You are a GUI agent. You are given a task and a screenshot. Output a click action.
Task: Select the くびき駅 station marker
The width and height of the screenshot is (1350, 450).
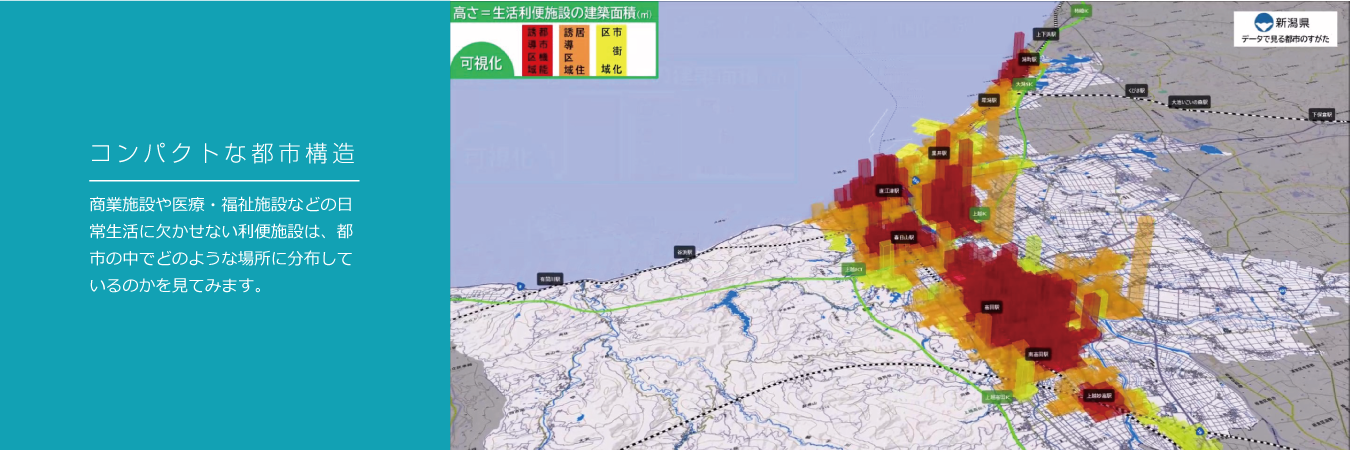1136,89
